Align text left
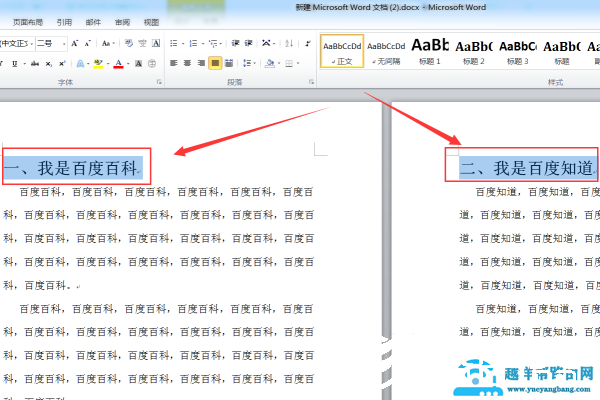The height and width of the screenshot is (400, 600). (174, 63)
